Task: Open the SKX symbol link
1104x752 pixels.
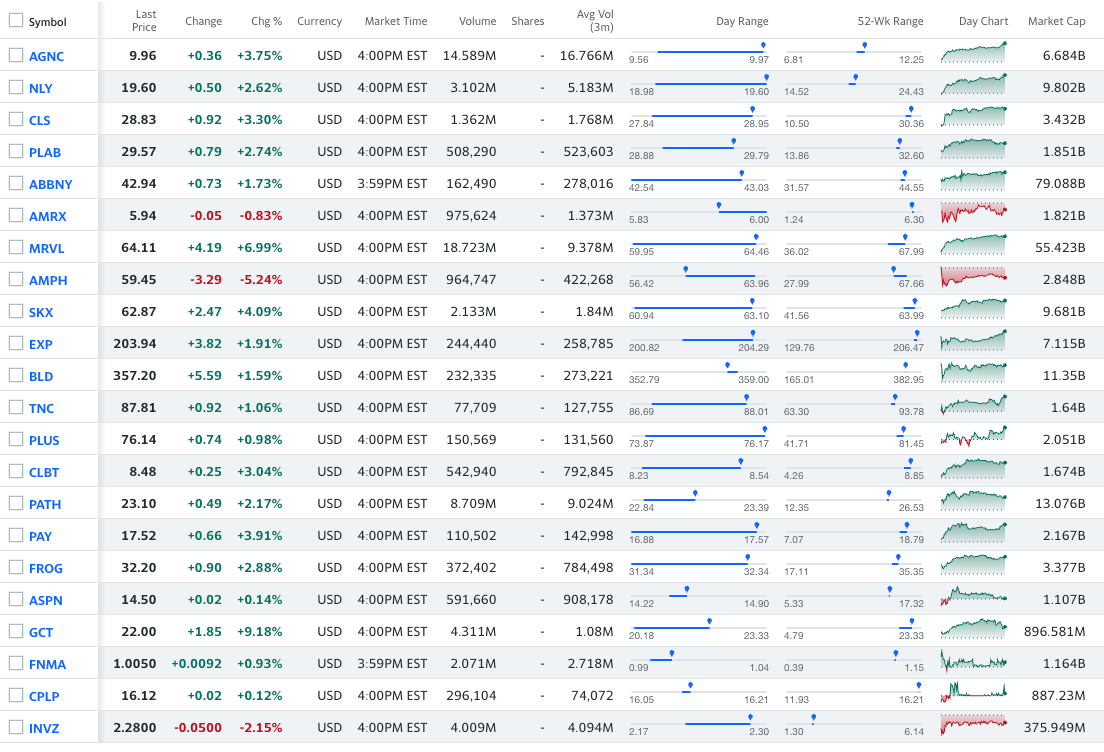Action: 41,313
